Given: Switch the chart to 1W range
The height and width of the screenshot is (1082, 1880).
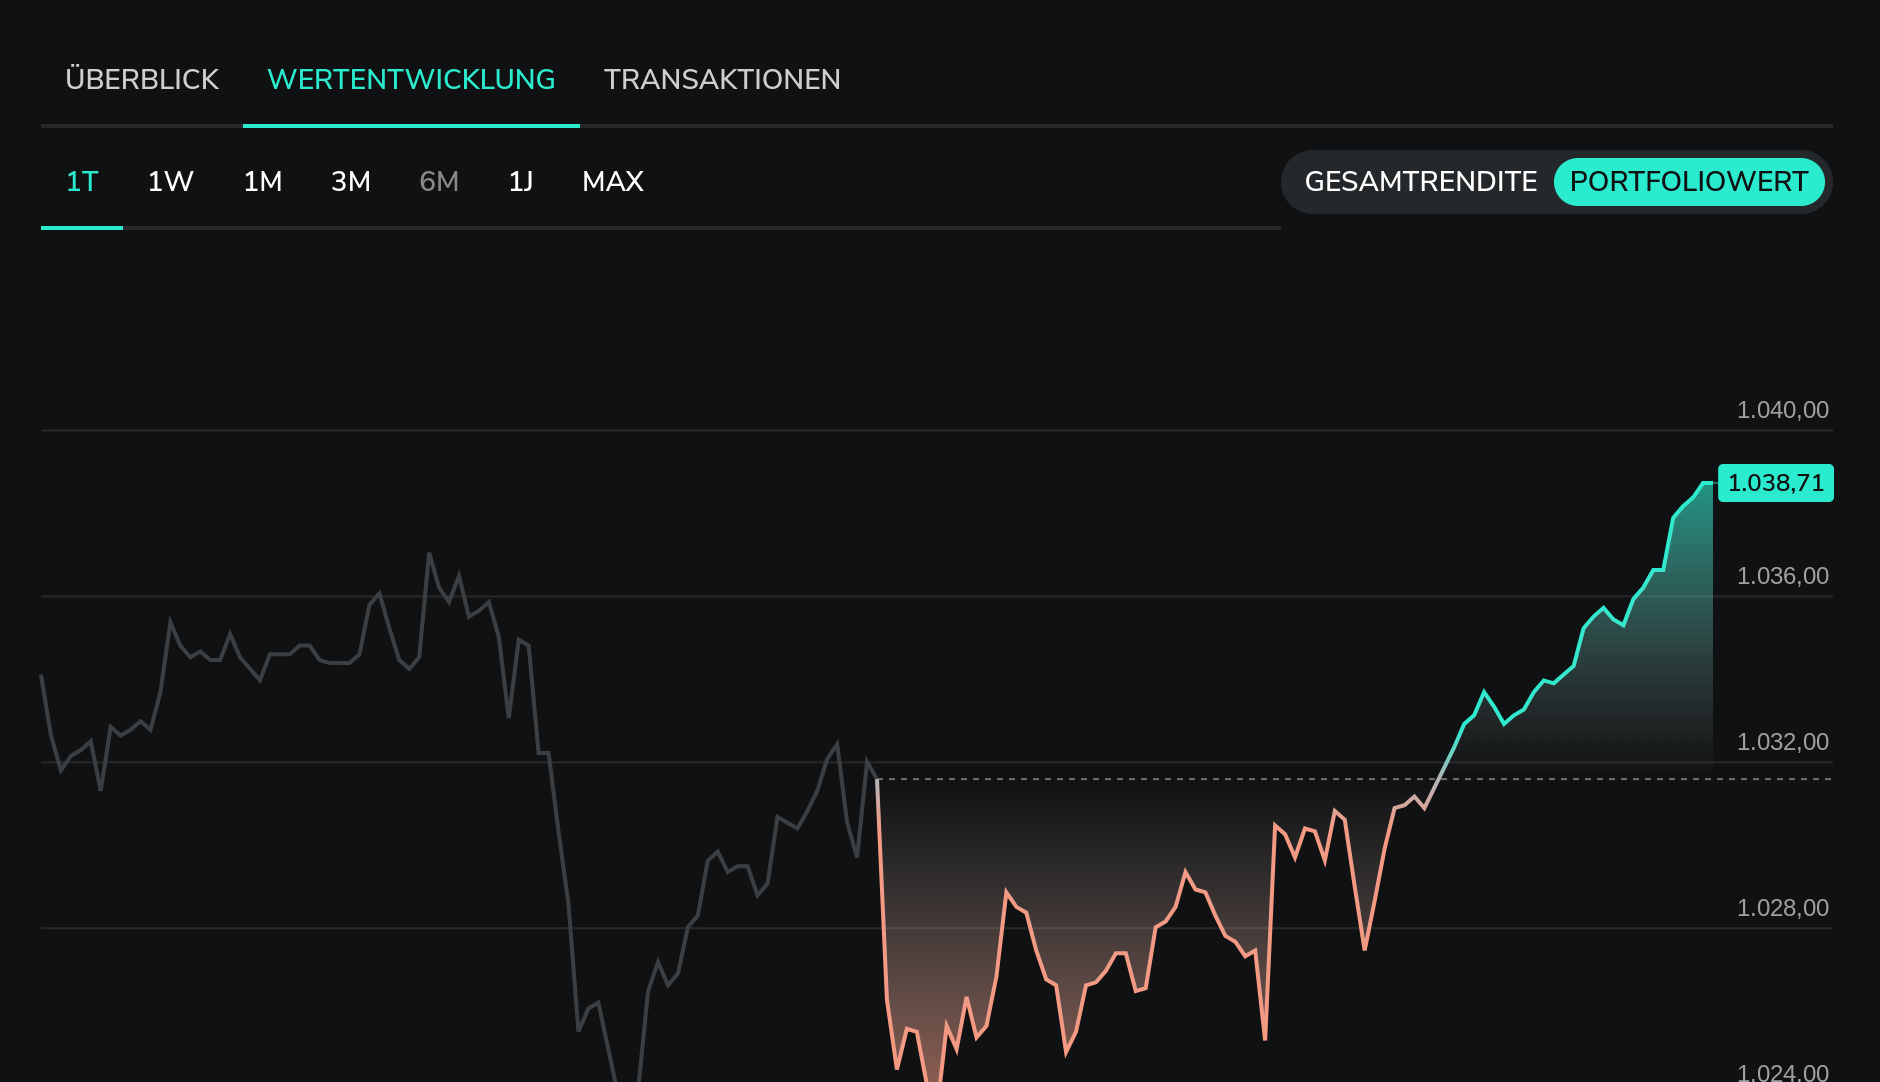Looking at the screenshot, I should pos(170,182).
